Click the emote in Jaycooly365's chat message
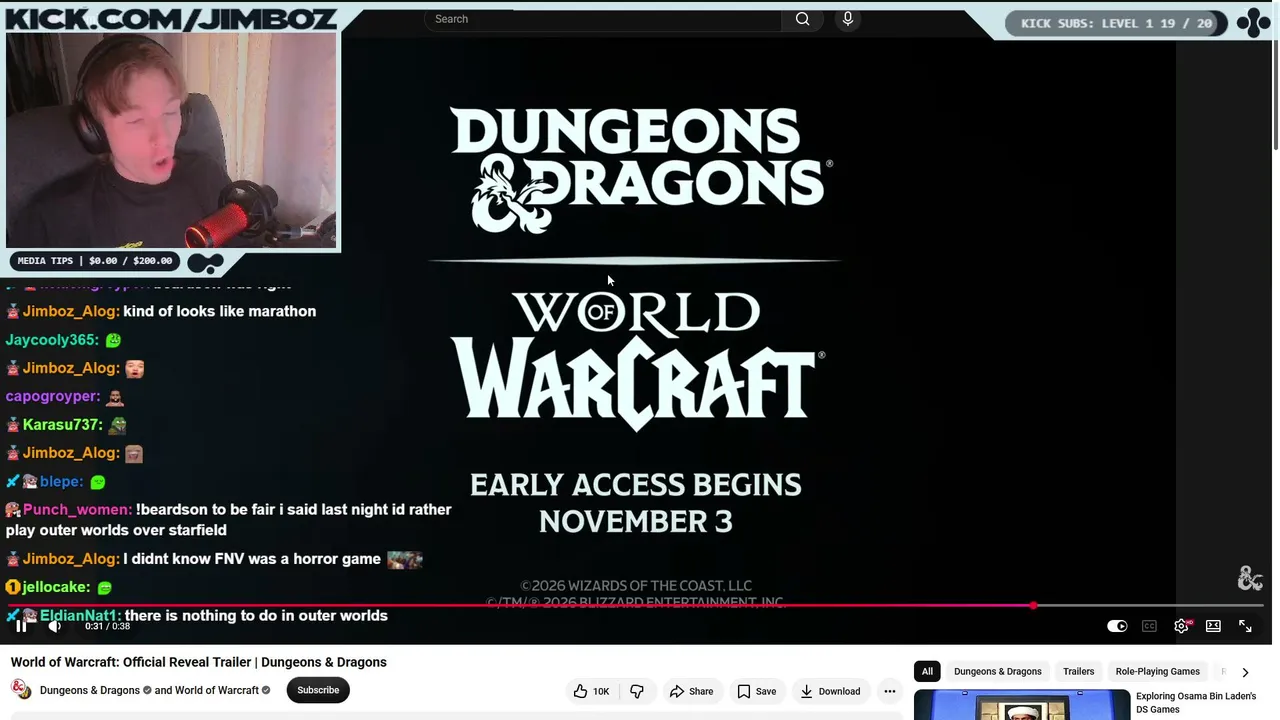This screenshot has width=1280, height=720. tap(113, 340)
